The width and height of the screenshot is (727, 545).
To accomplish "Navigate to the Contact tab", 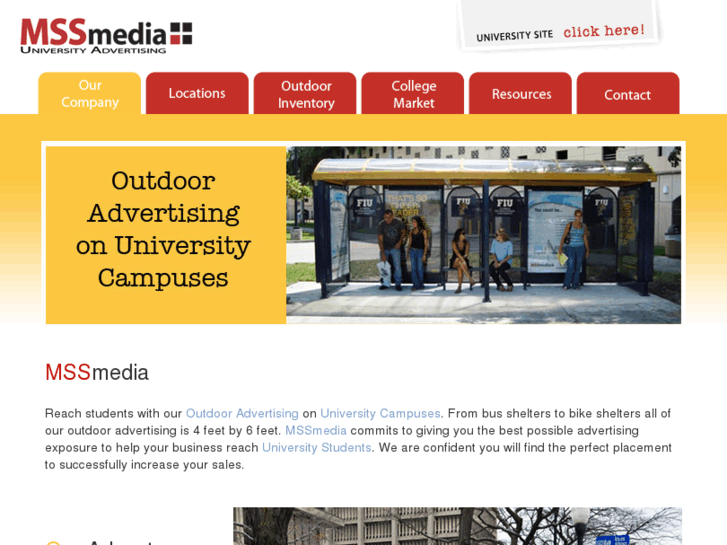I will 628,93.
